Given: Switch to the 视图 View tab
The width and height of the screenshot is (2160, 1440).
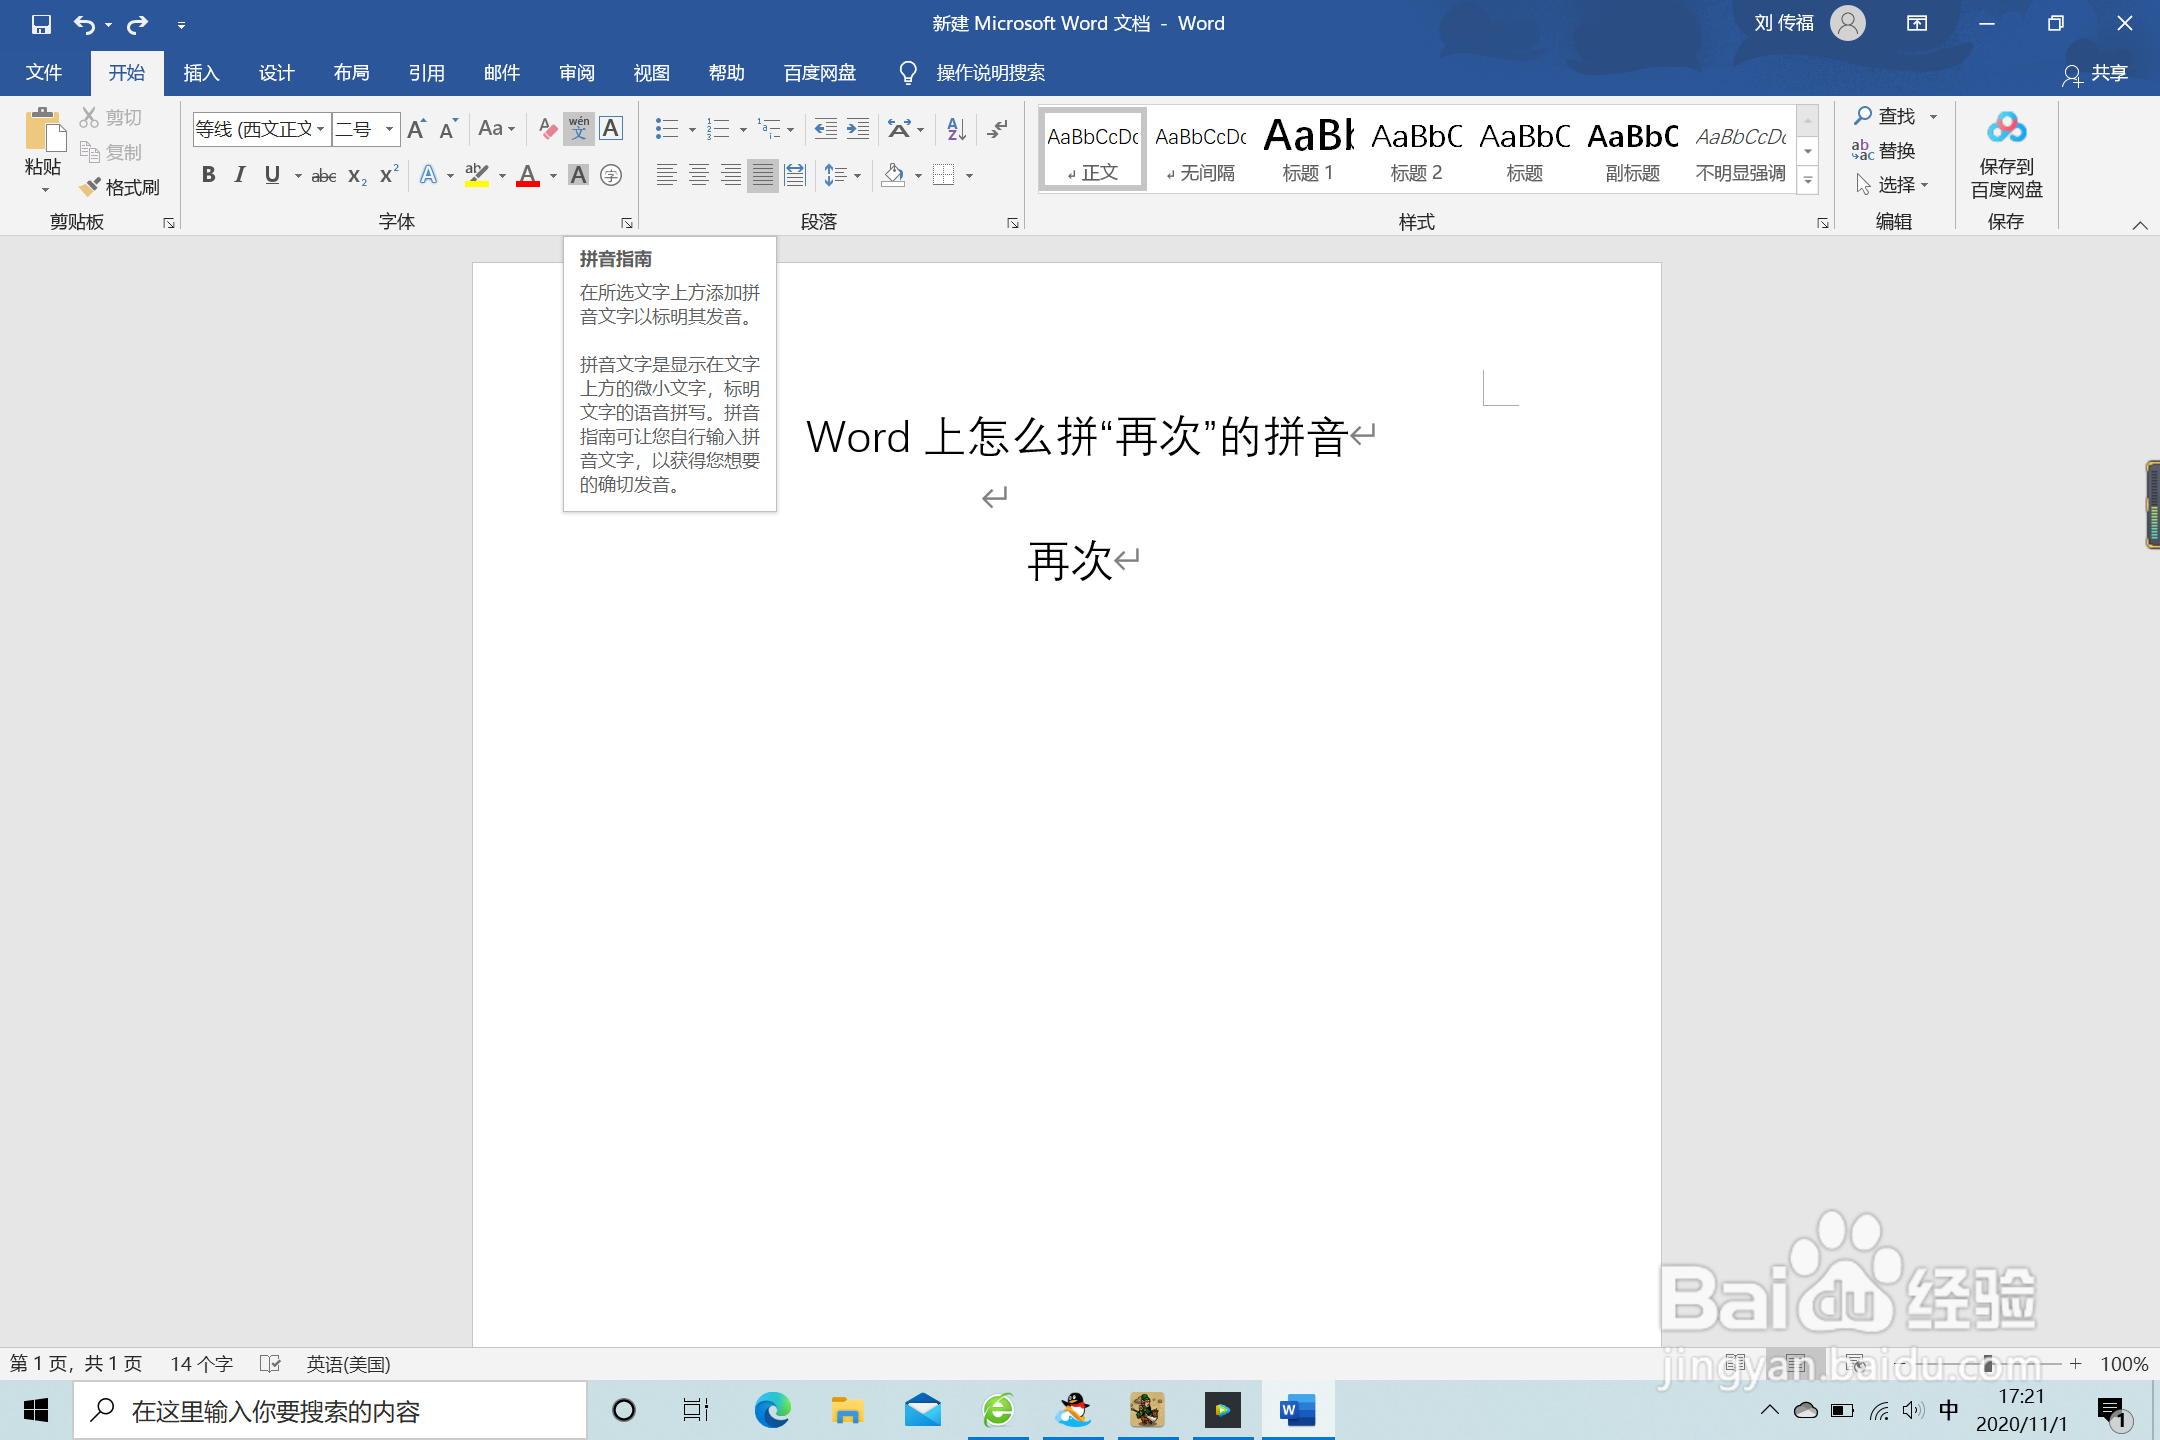Looking at the screenshot, I should [651, 73].
